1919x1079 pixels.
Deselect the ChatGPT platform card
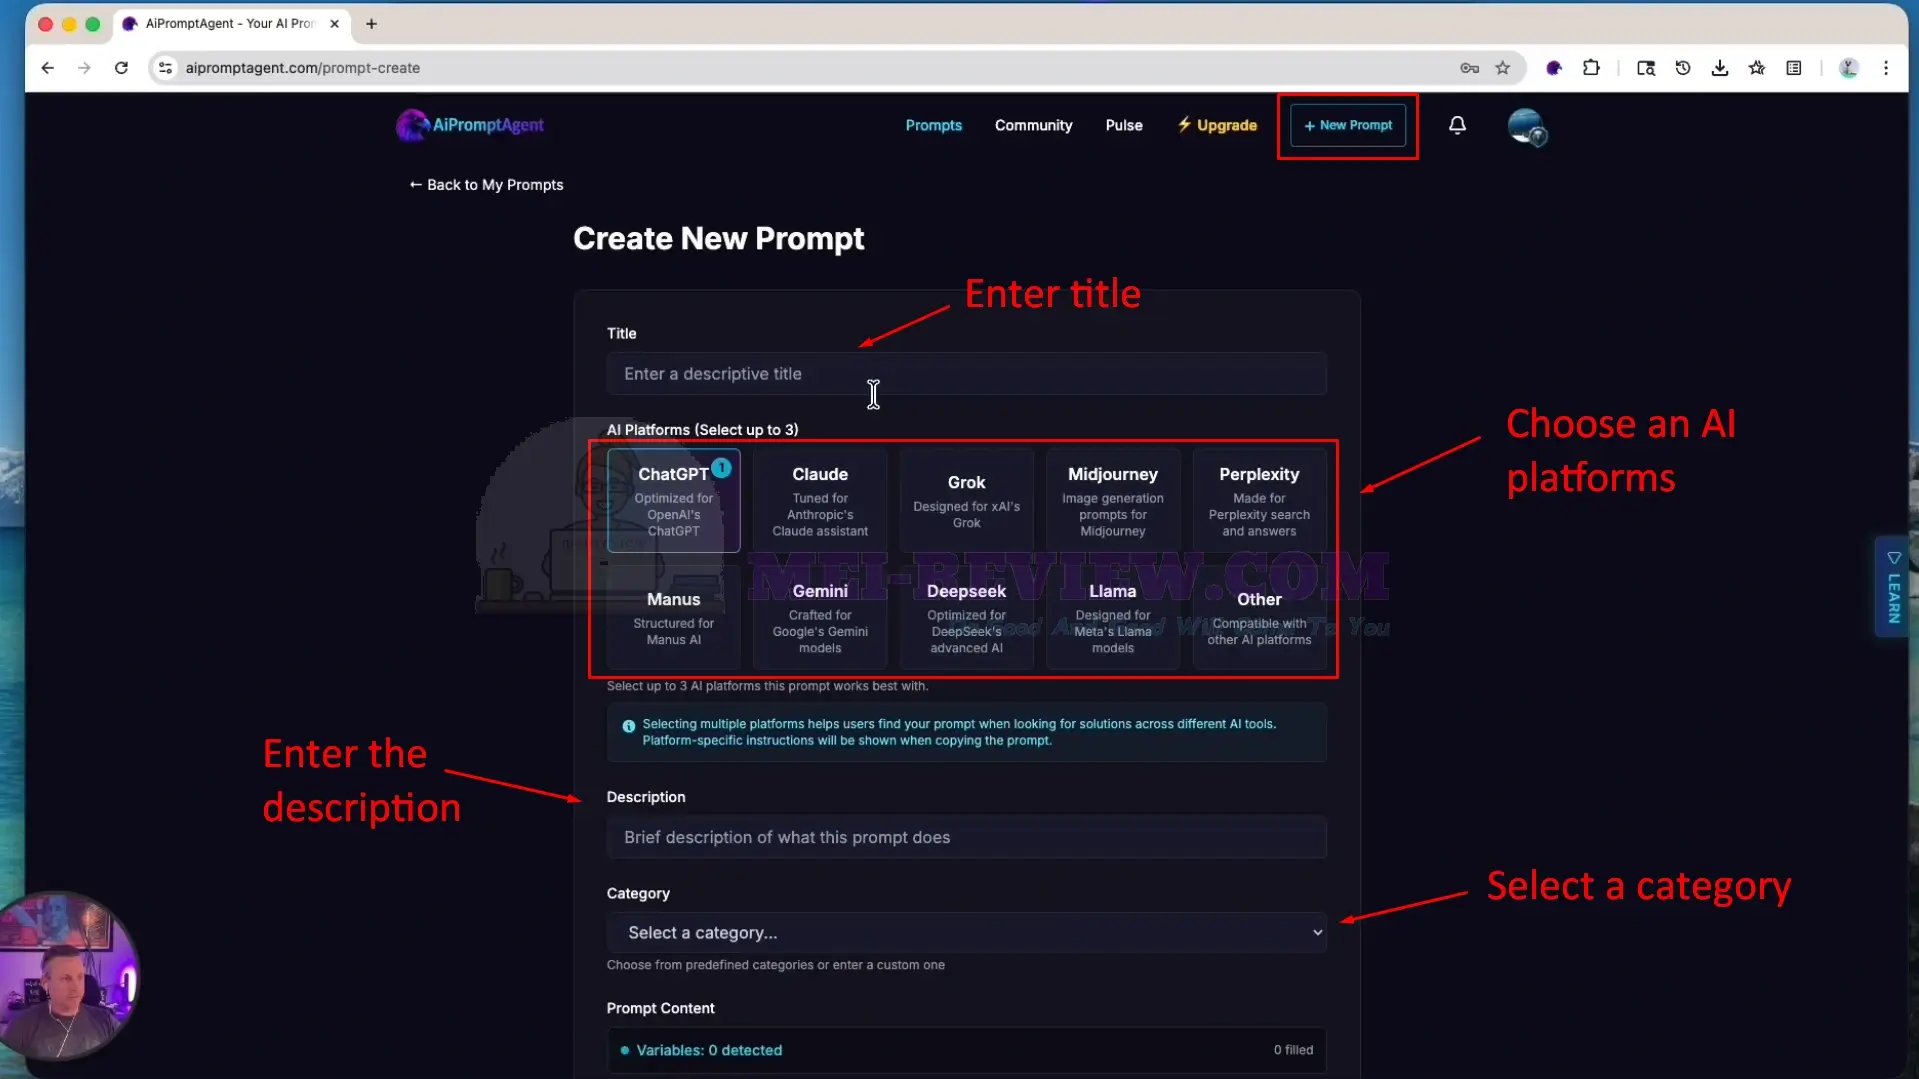click(x=673, y=500)
